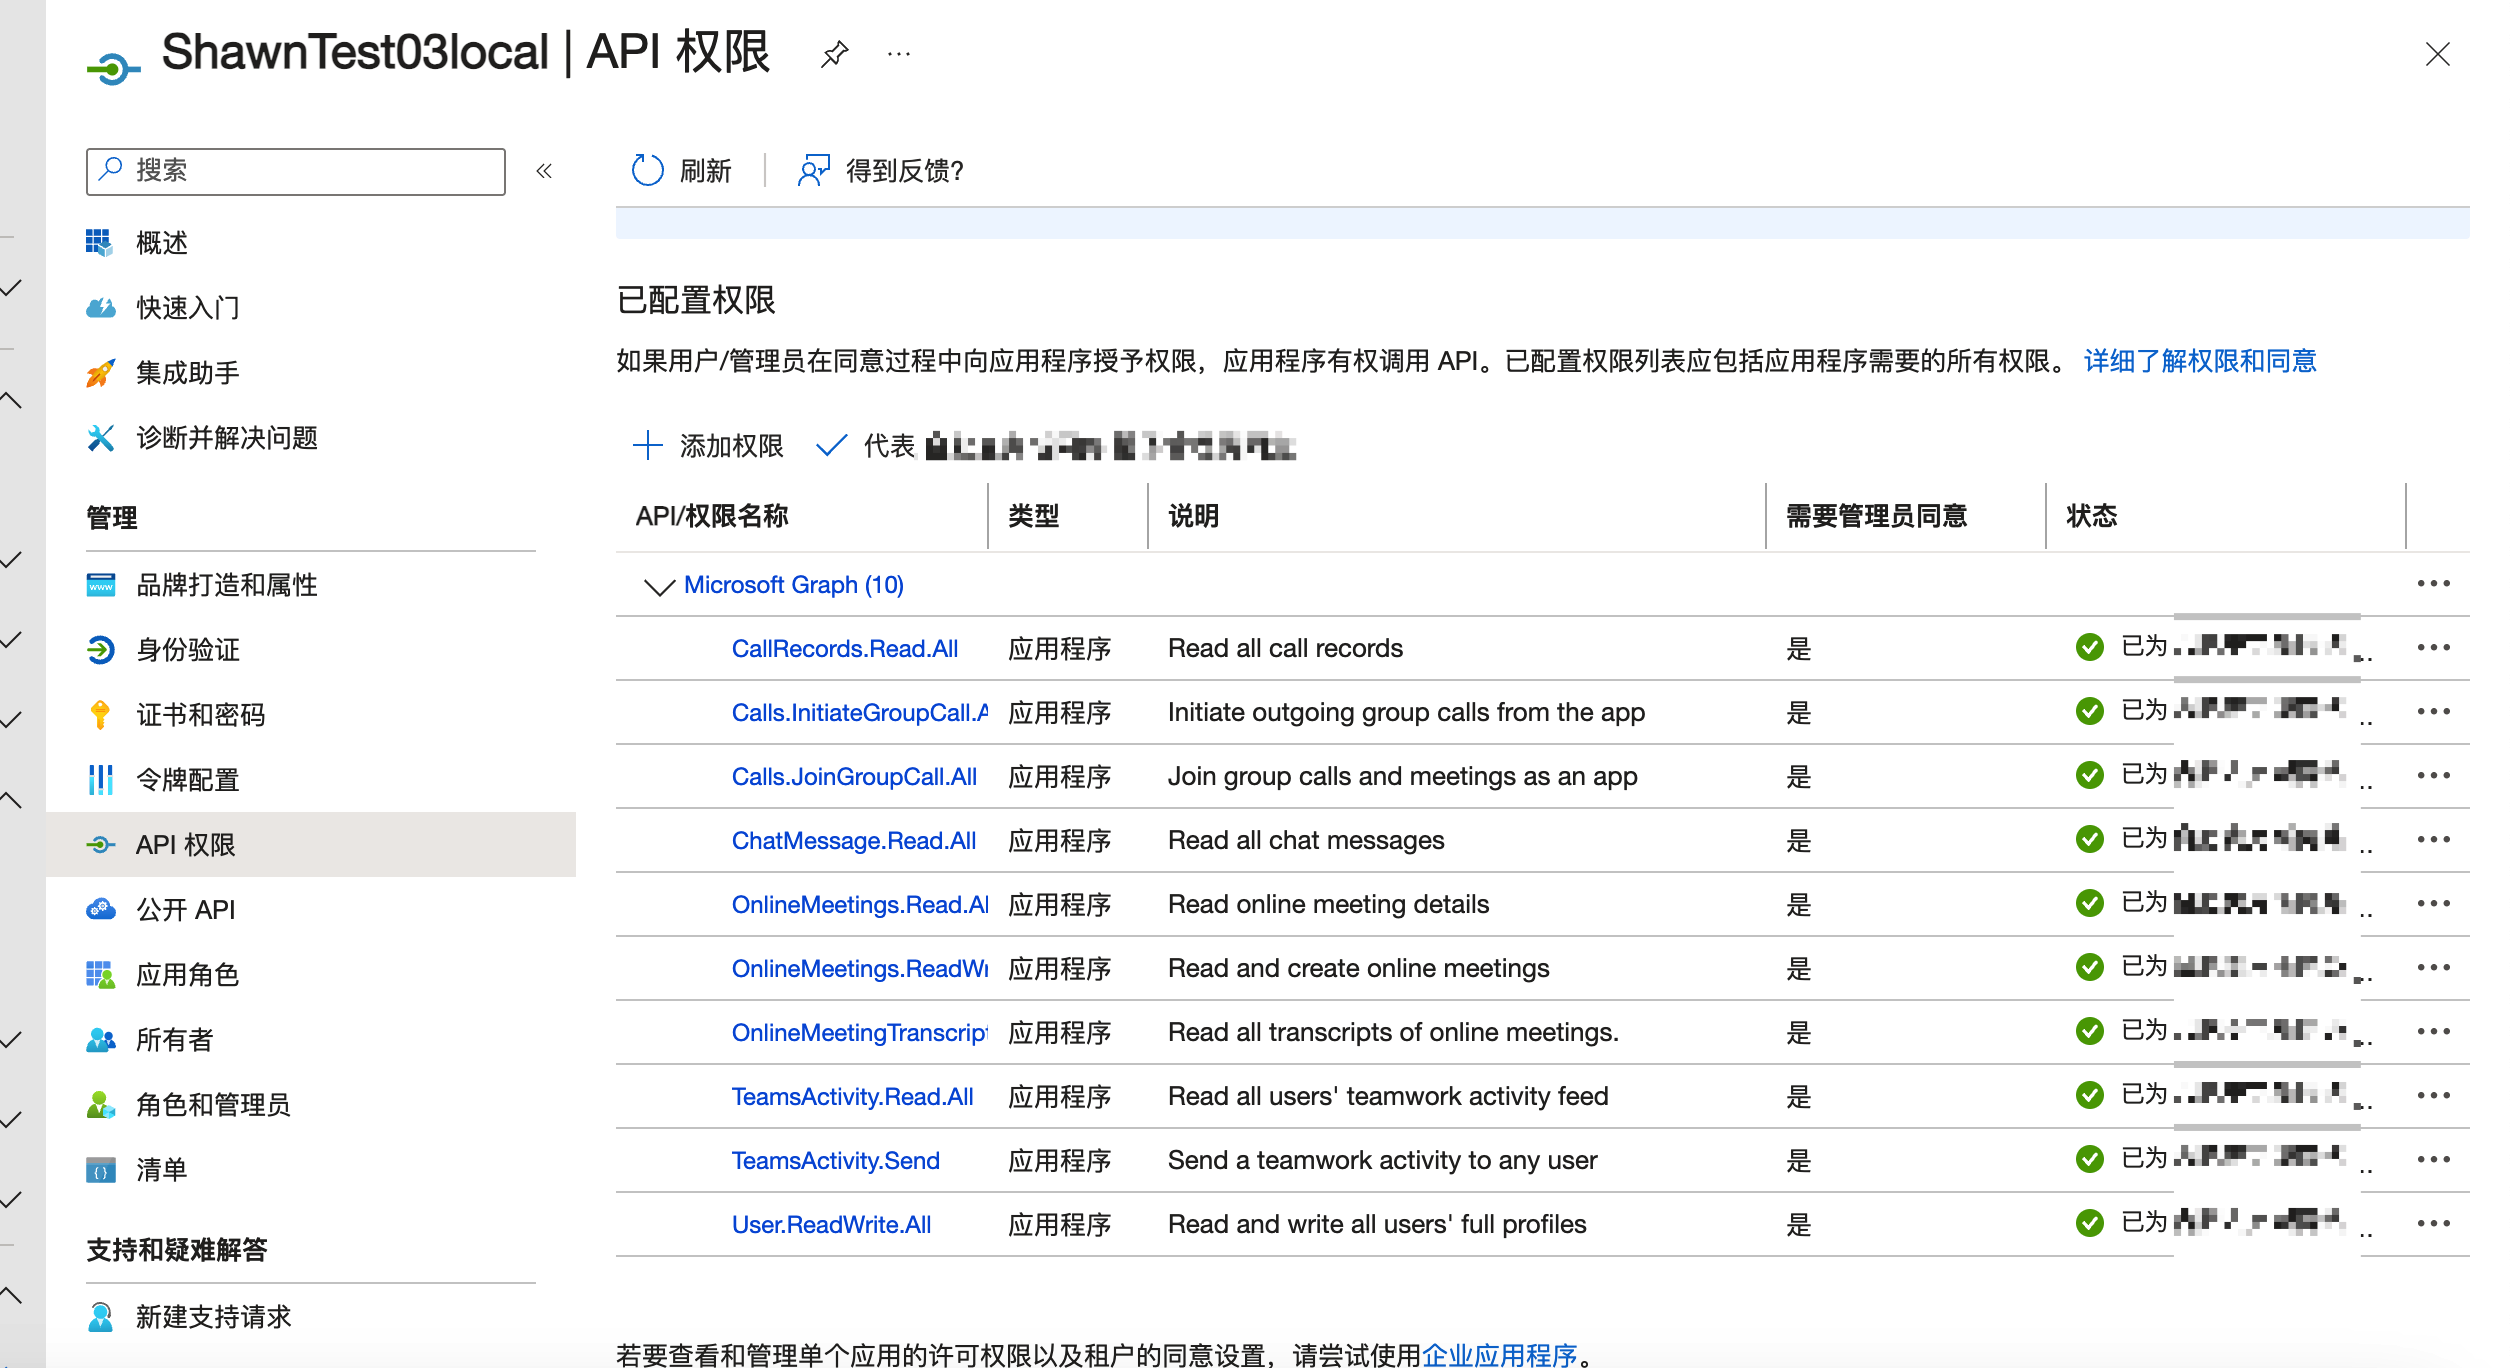The height and width of the screenshot is (1368, 2510).
Task: Click the plus icon for 添加权限
Action: tap(648, 445)
